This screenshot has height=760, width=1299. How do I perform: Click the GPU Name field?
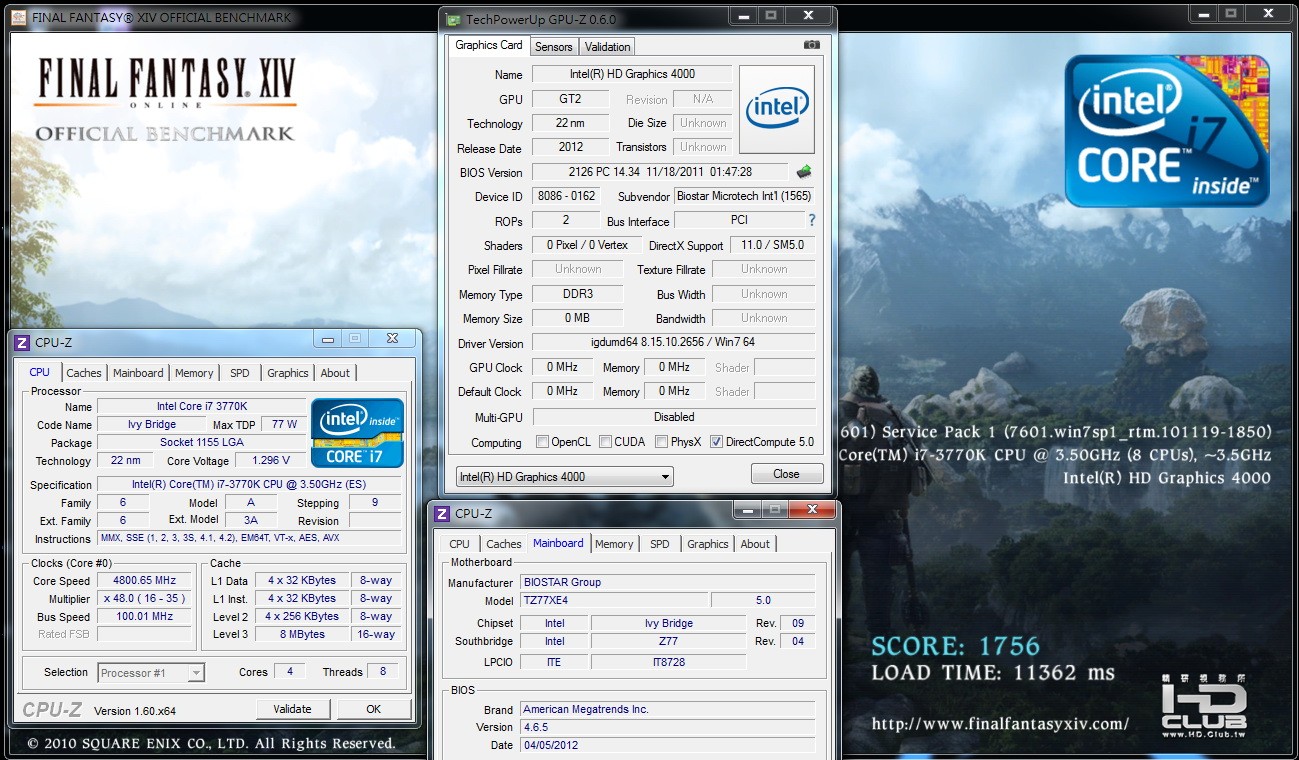632,74
